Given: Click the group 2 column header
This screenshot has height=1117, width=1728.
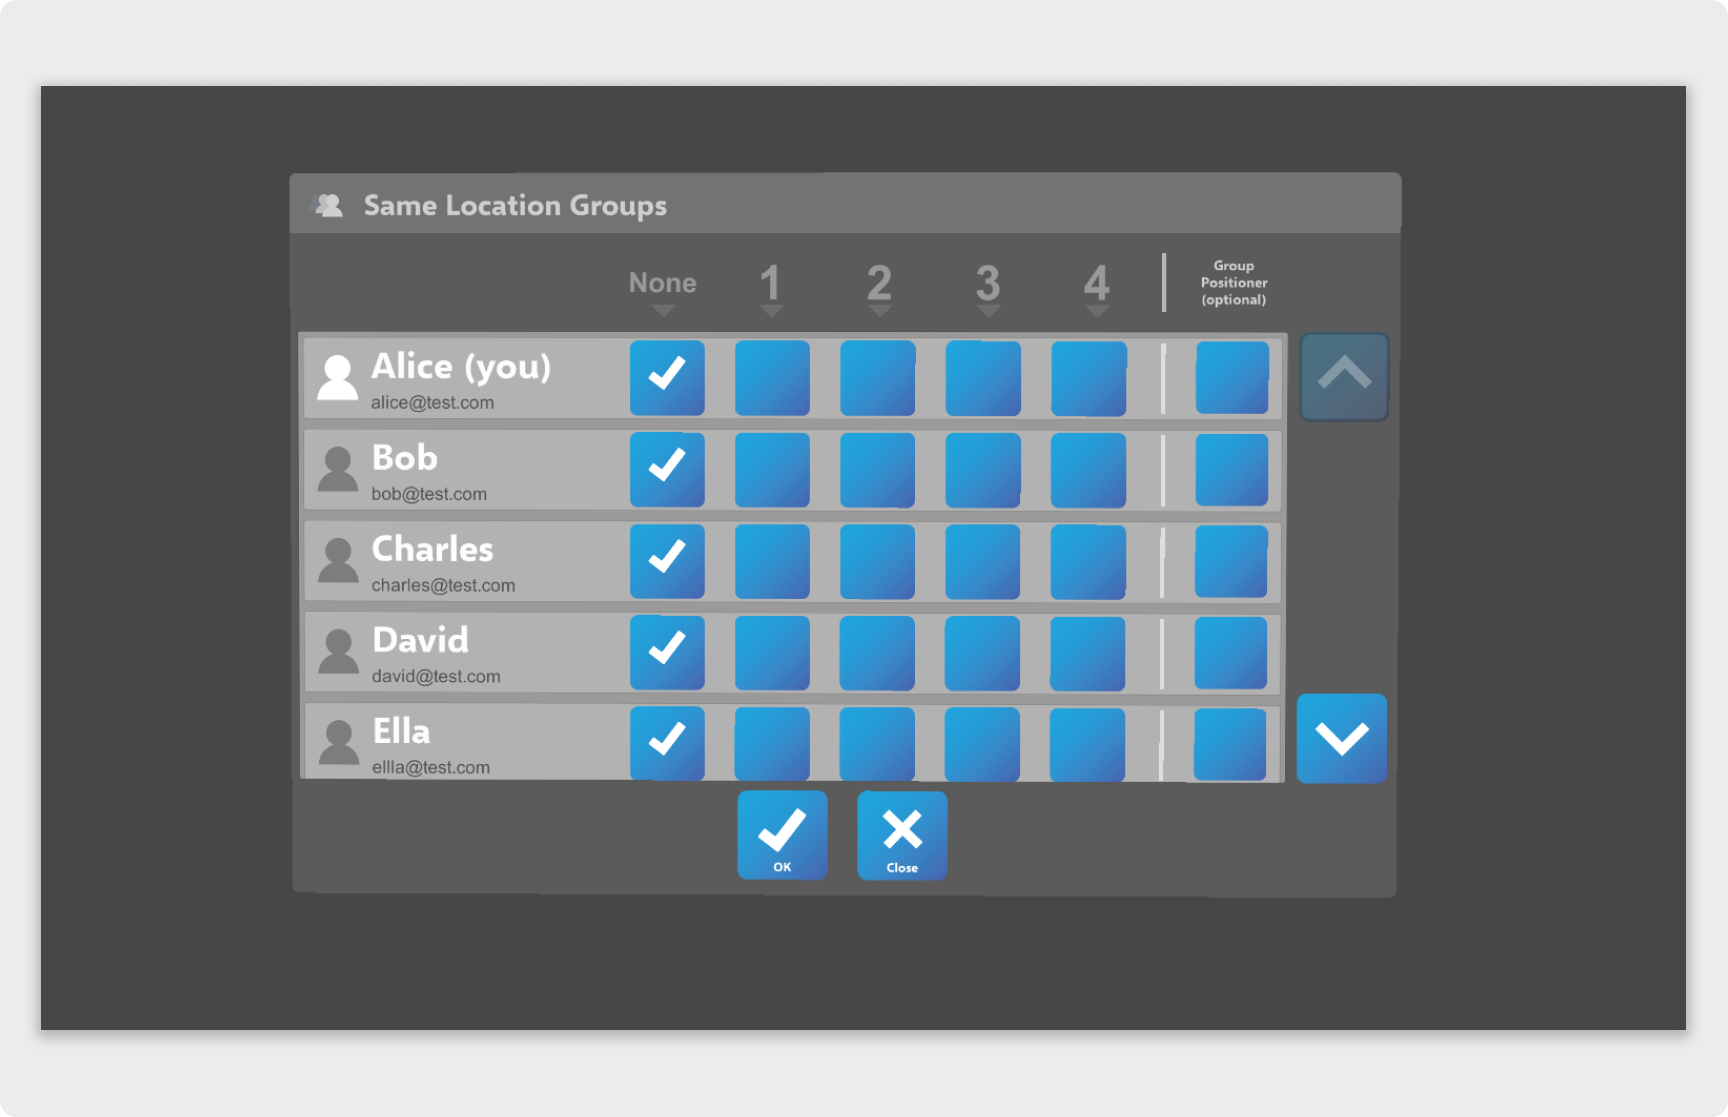Looking at the screenshot, I should pos(879,283).
